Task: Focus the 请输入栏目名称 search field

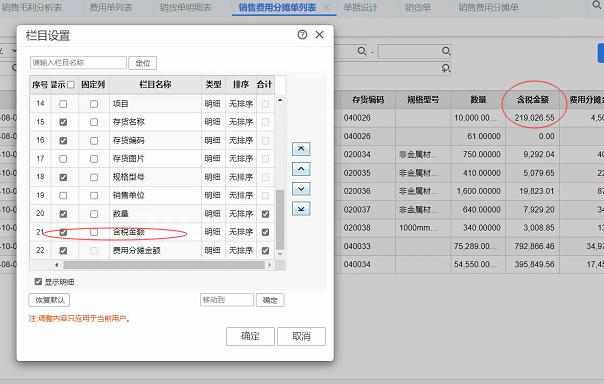Action: 78,62
